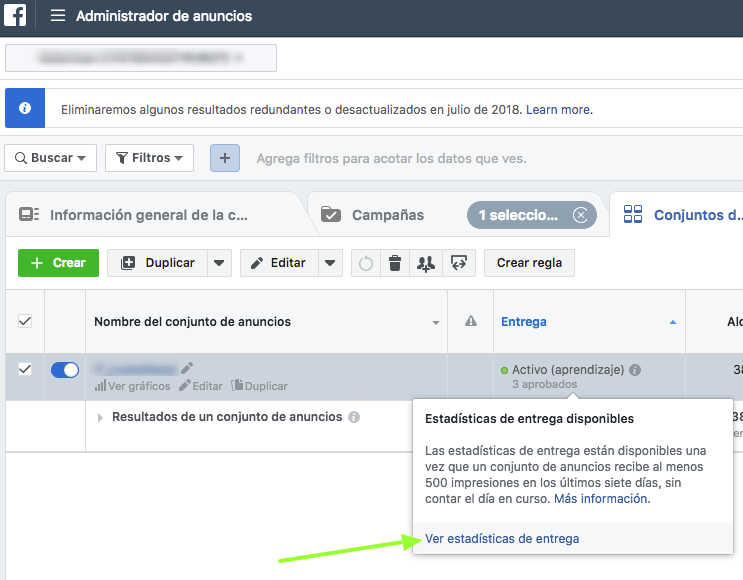This screenshot has width=743, height=580.
Task: Click the audience people icon in toolbar
Action: coord(426,263)
